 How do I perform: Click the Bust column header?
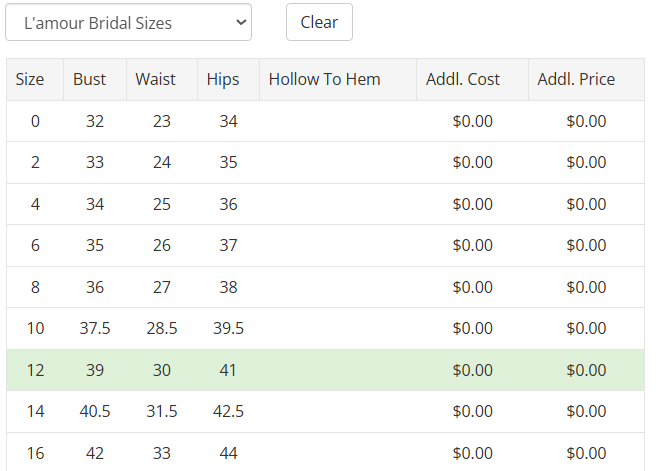pos(95,80)
